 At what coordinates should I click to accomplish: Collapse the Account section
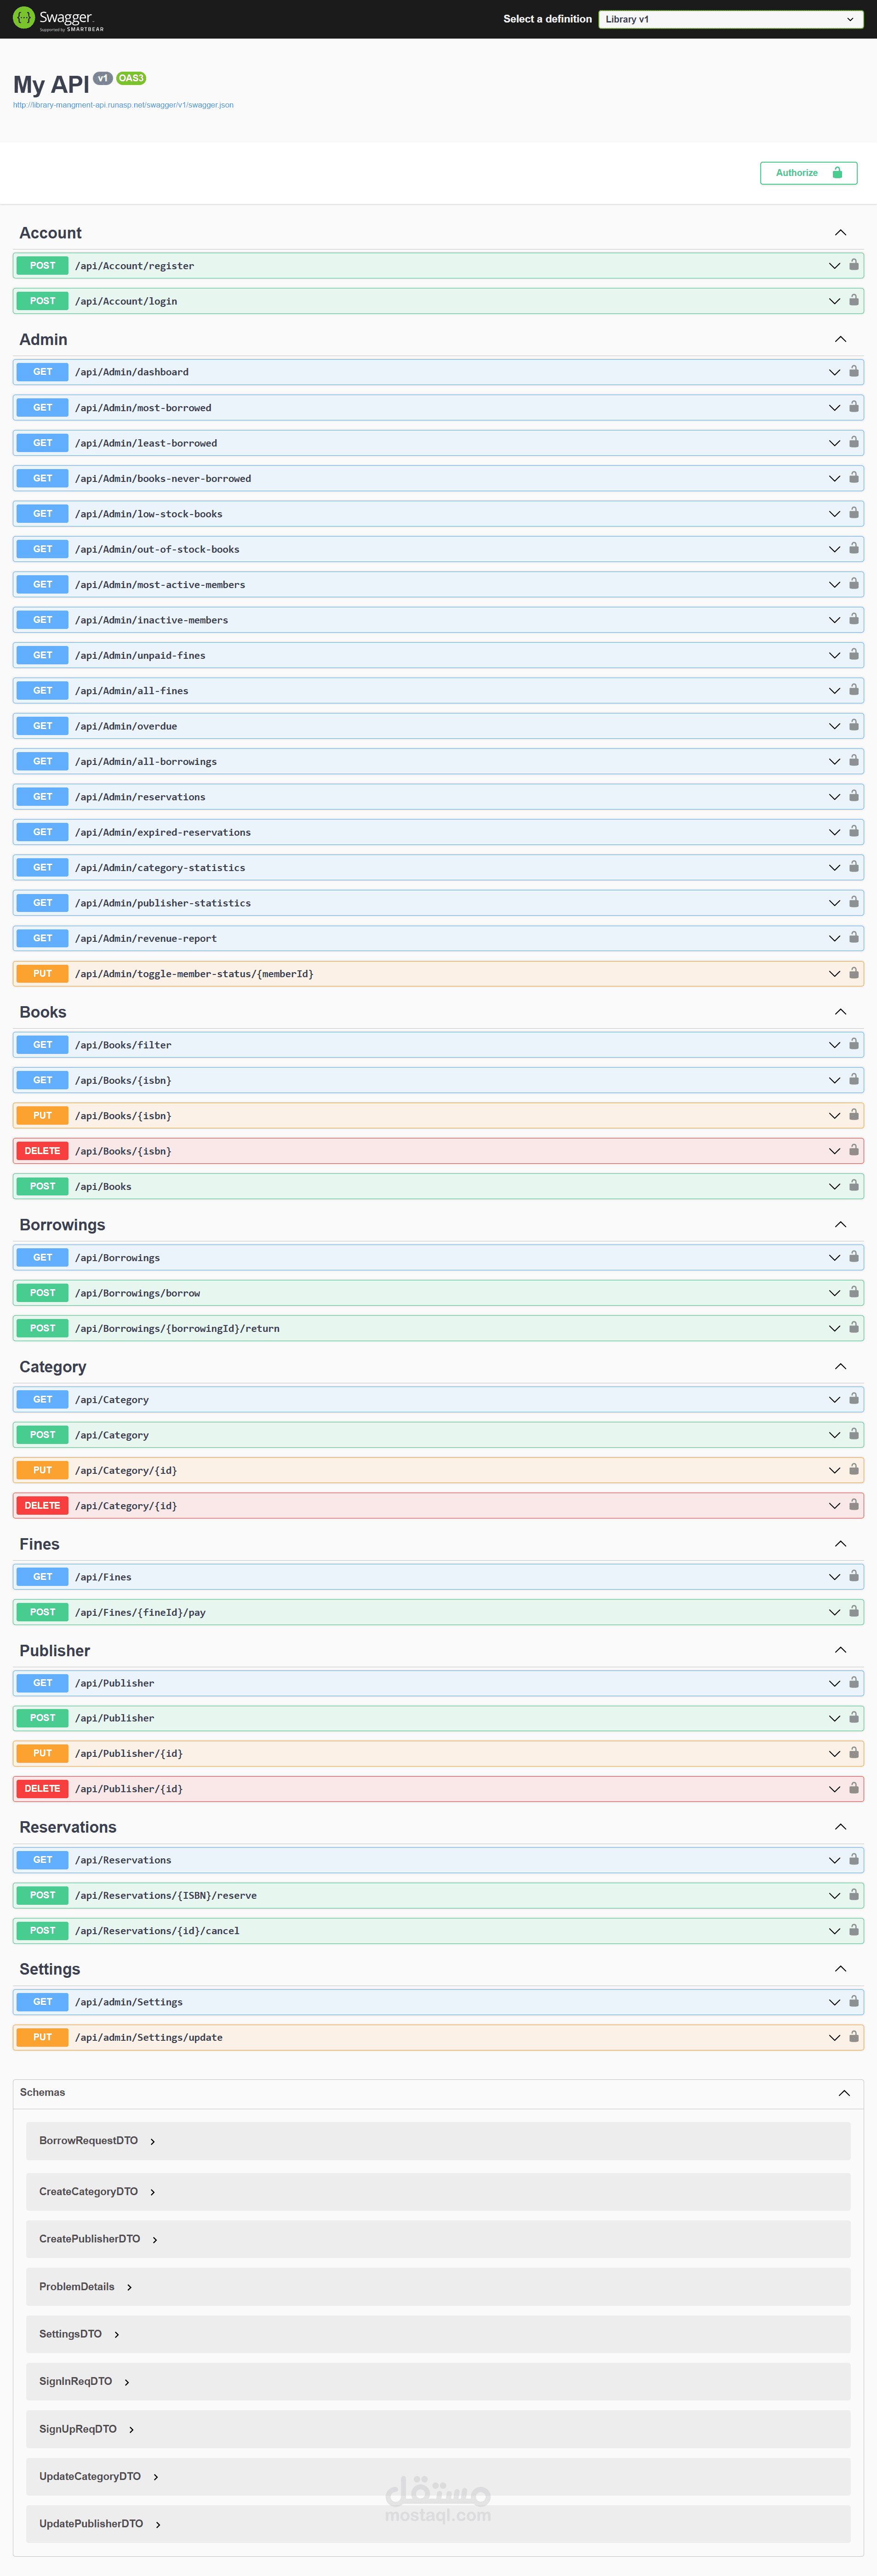coord(840,233)
